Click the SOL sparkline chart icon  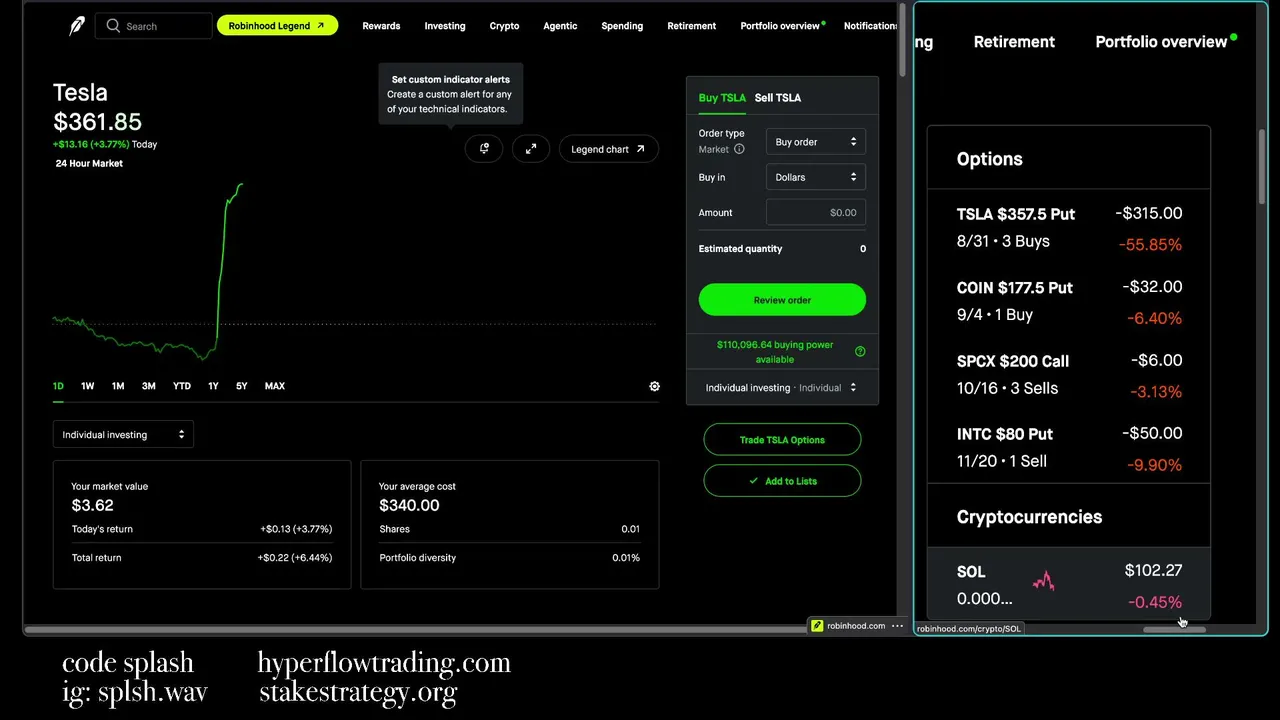coord(1043,581)
